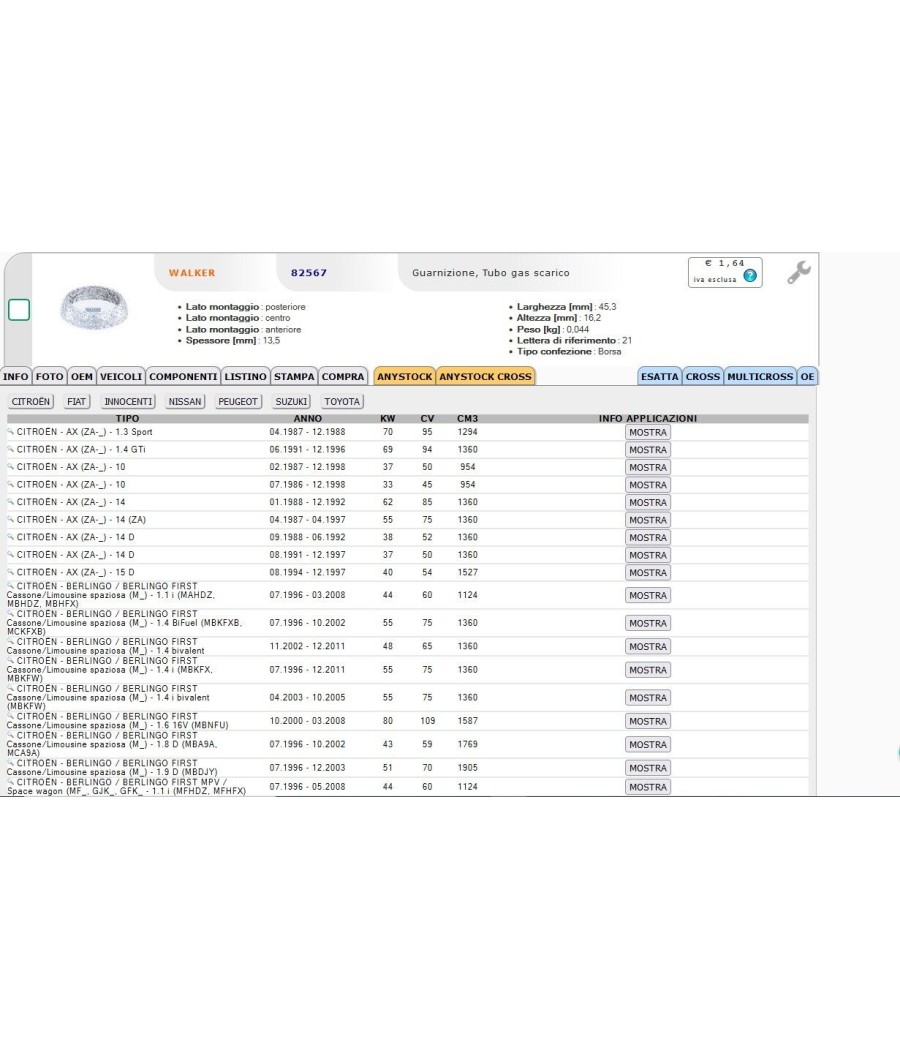Viewport: 900px width, 1050px height.
Task: Filter vehicles by INNOCENTI brand
Action: coord(129,402)
